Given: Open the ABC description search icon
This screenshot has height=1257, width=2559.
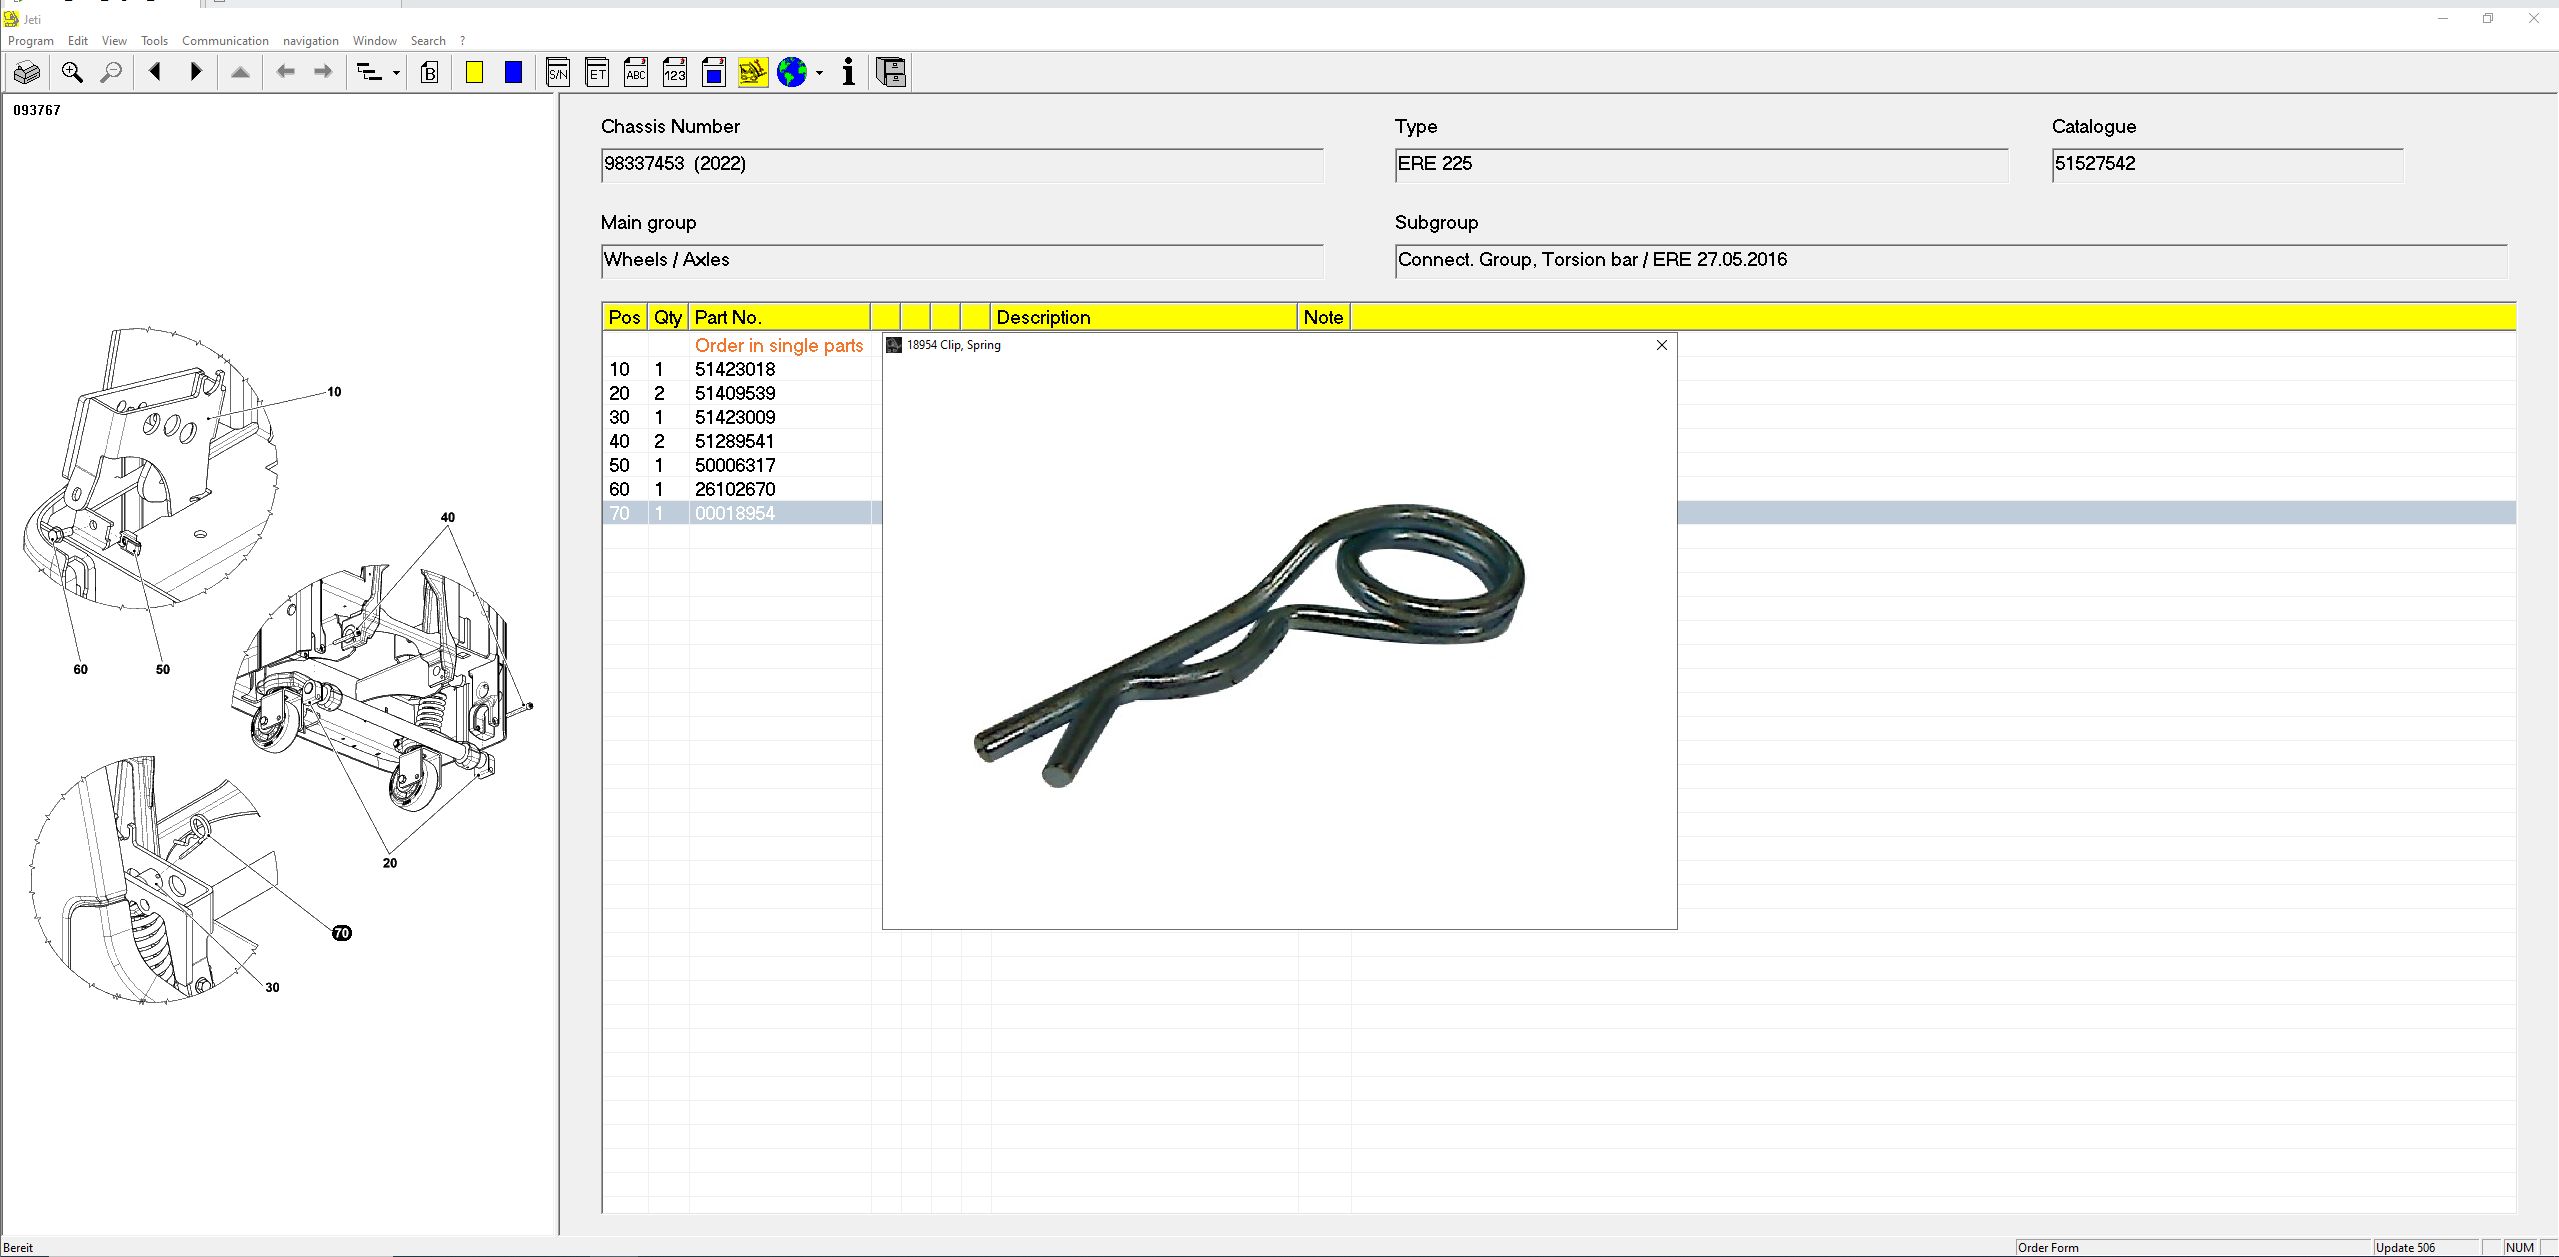Looking at the screenshot, I should pyautogui.click(x=636, y=72).
